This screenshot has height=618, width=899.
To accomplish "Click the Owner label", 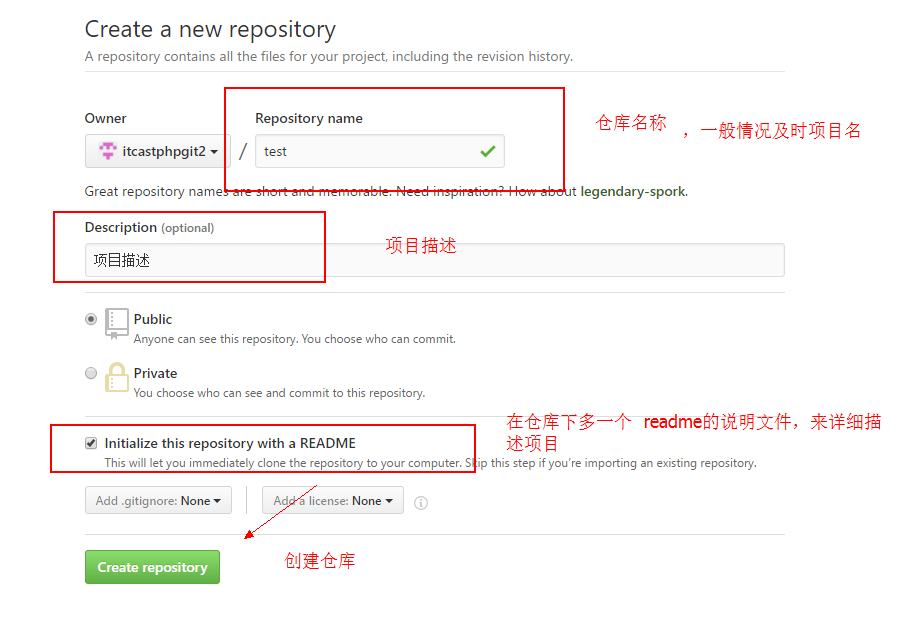I will 105,118.
